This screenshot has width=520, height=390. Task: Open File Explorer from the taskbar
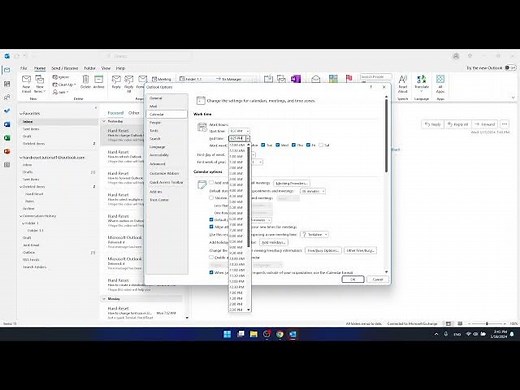254,334
